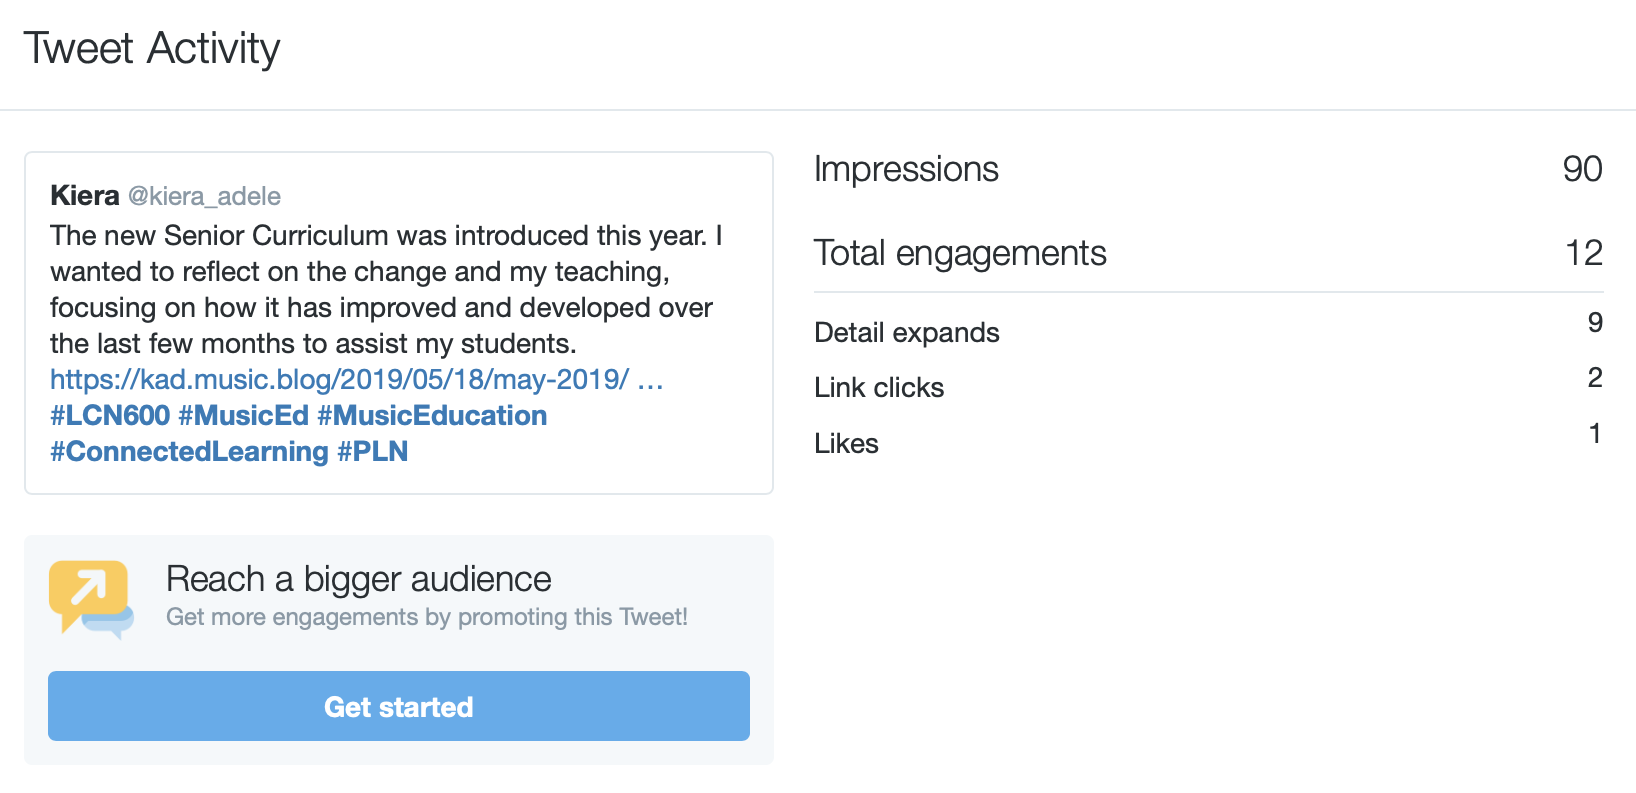Select the Impressions count of 90
The width and height of the screenshot is (1636, 793).
tap(1582, 170)
